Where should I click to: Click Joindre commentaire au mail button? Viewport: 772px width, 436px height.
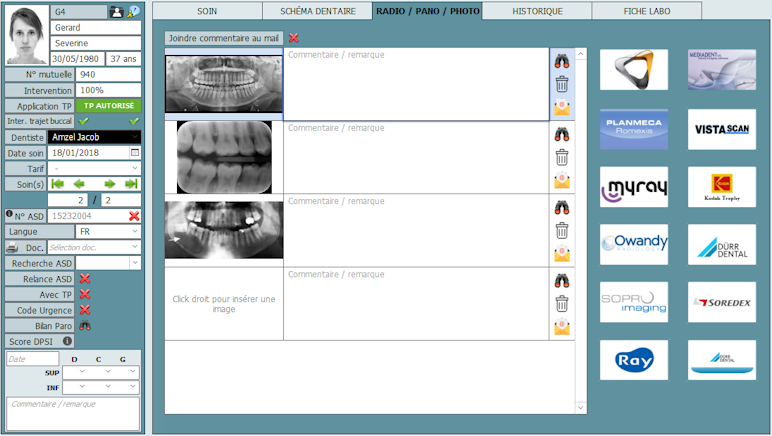(224, 38)
